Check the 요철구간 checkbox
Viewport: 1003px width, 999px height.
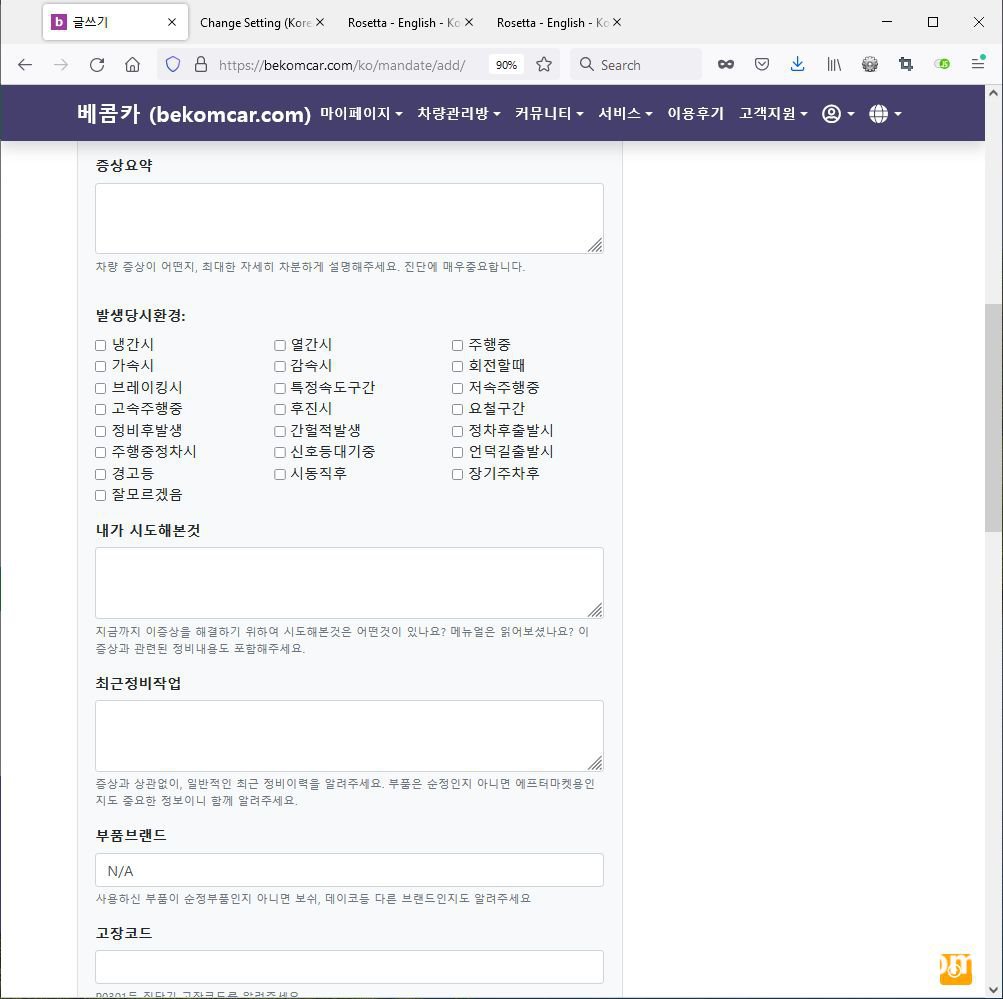(457, 409)
